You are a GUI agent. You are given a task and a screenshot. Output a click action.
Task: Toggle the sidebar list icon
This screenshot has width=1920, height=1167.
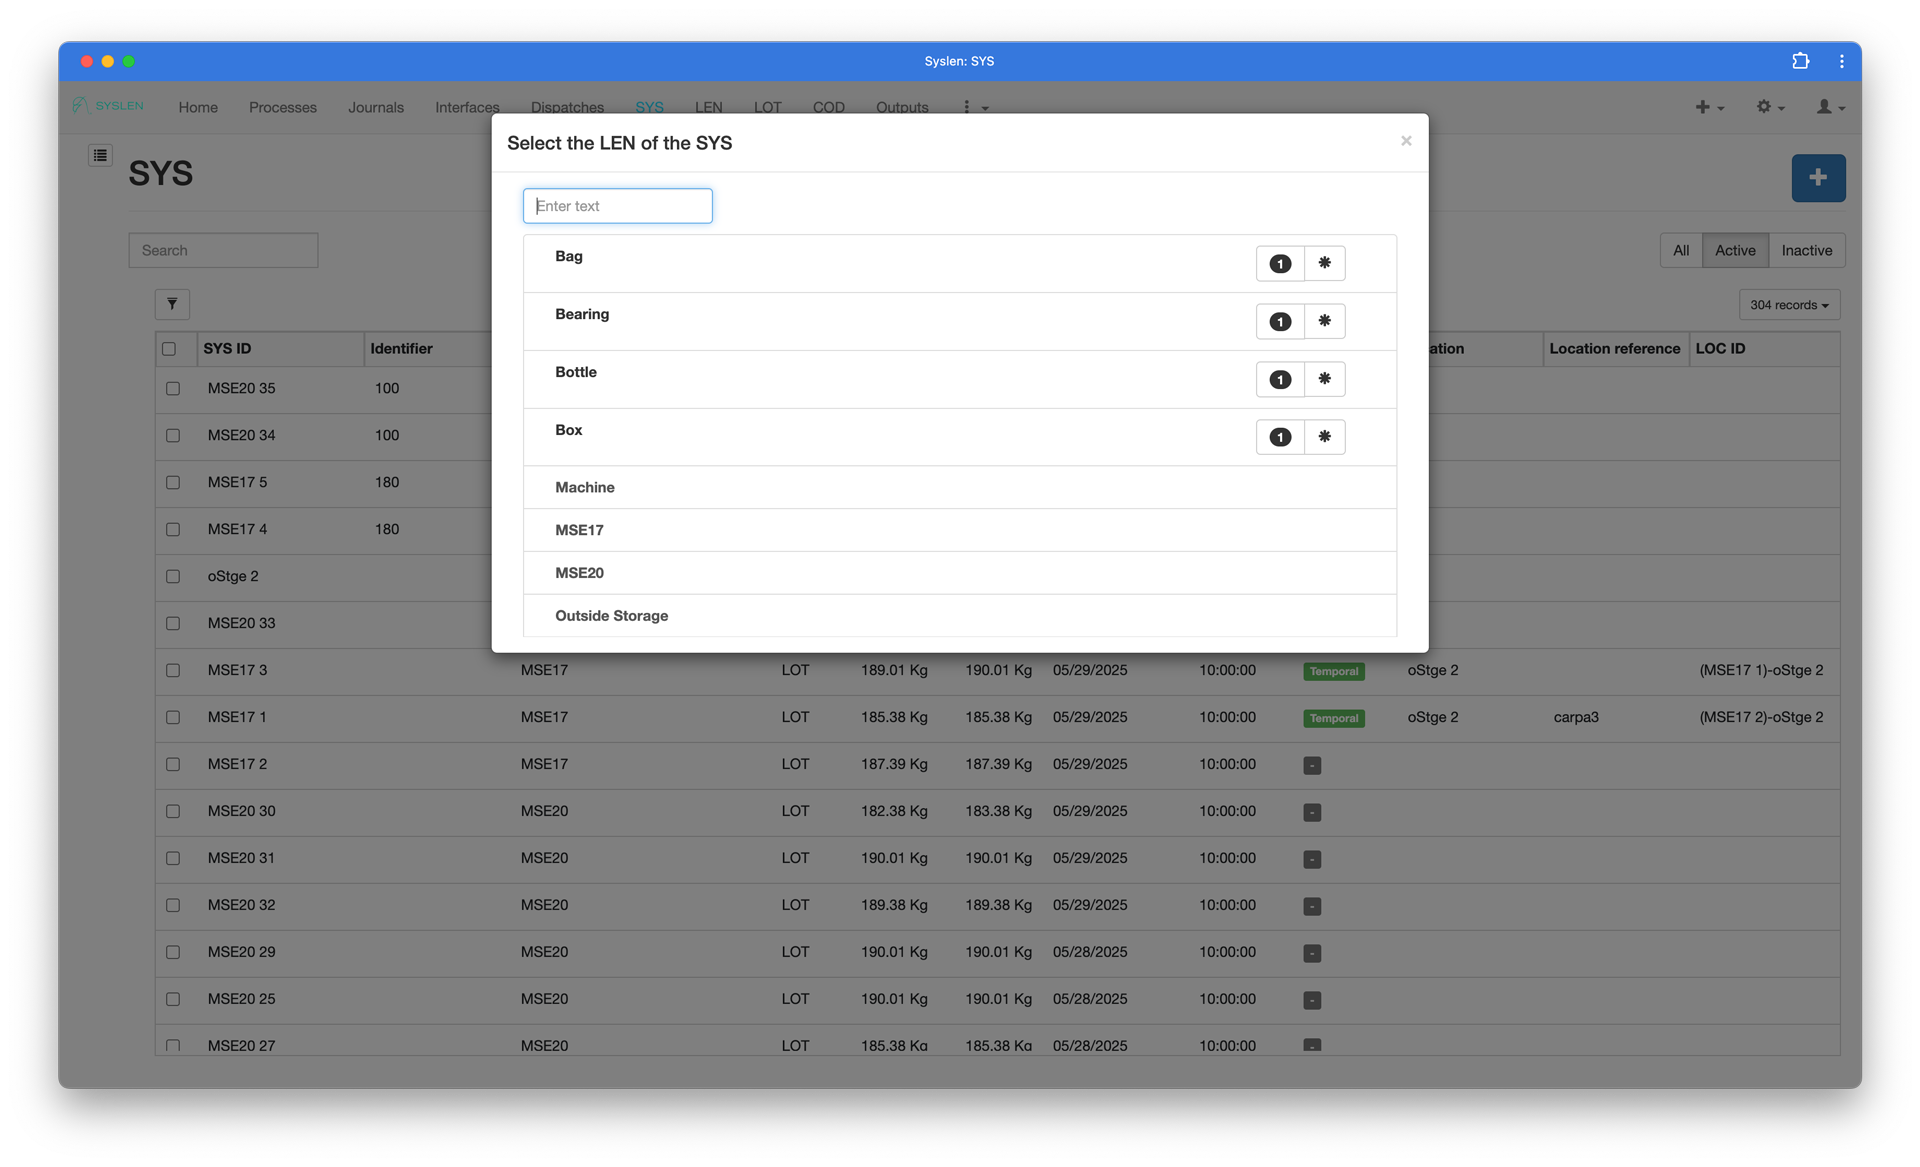point(100,155)
